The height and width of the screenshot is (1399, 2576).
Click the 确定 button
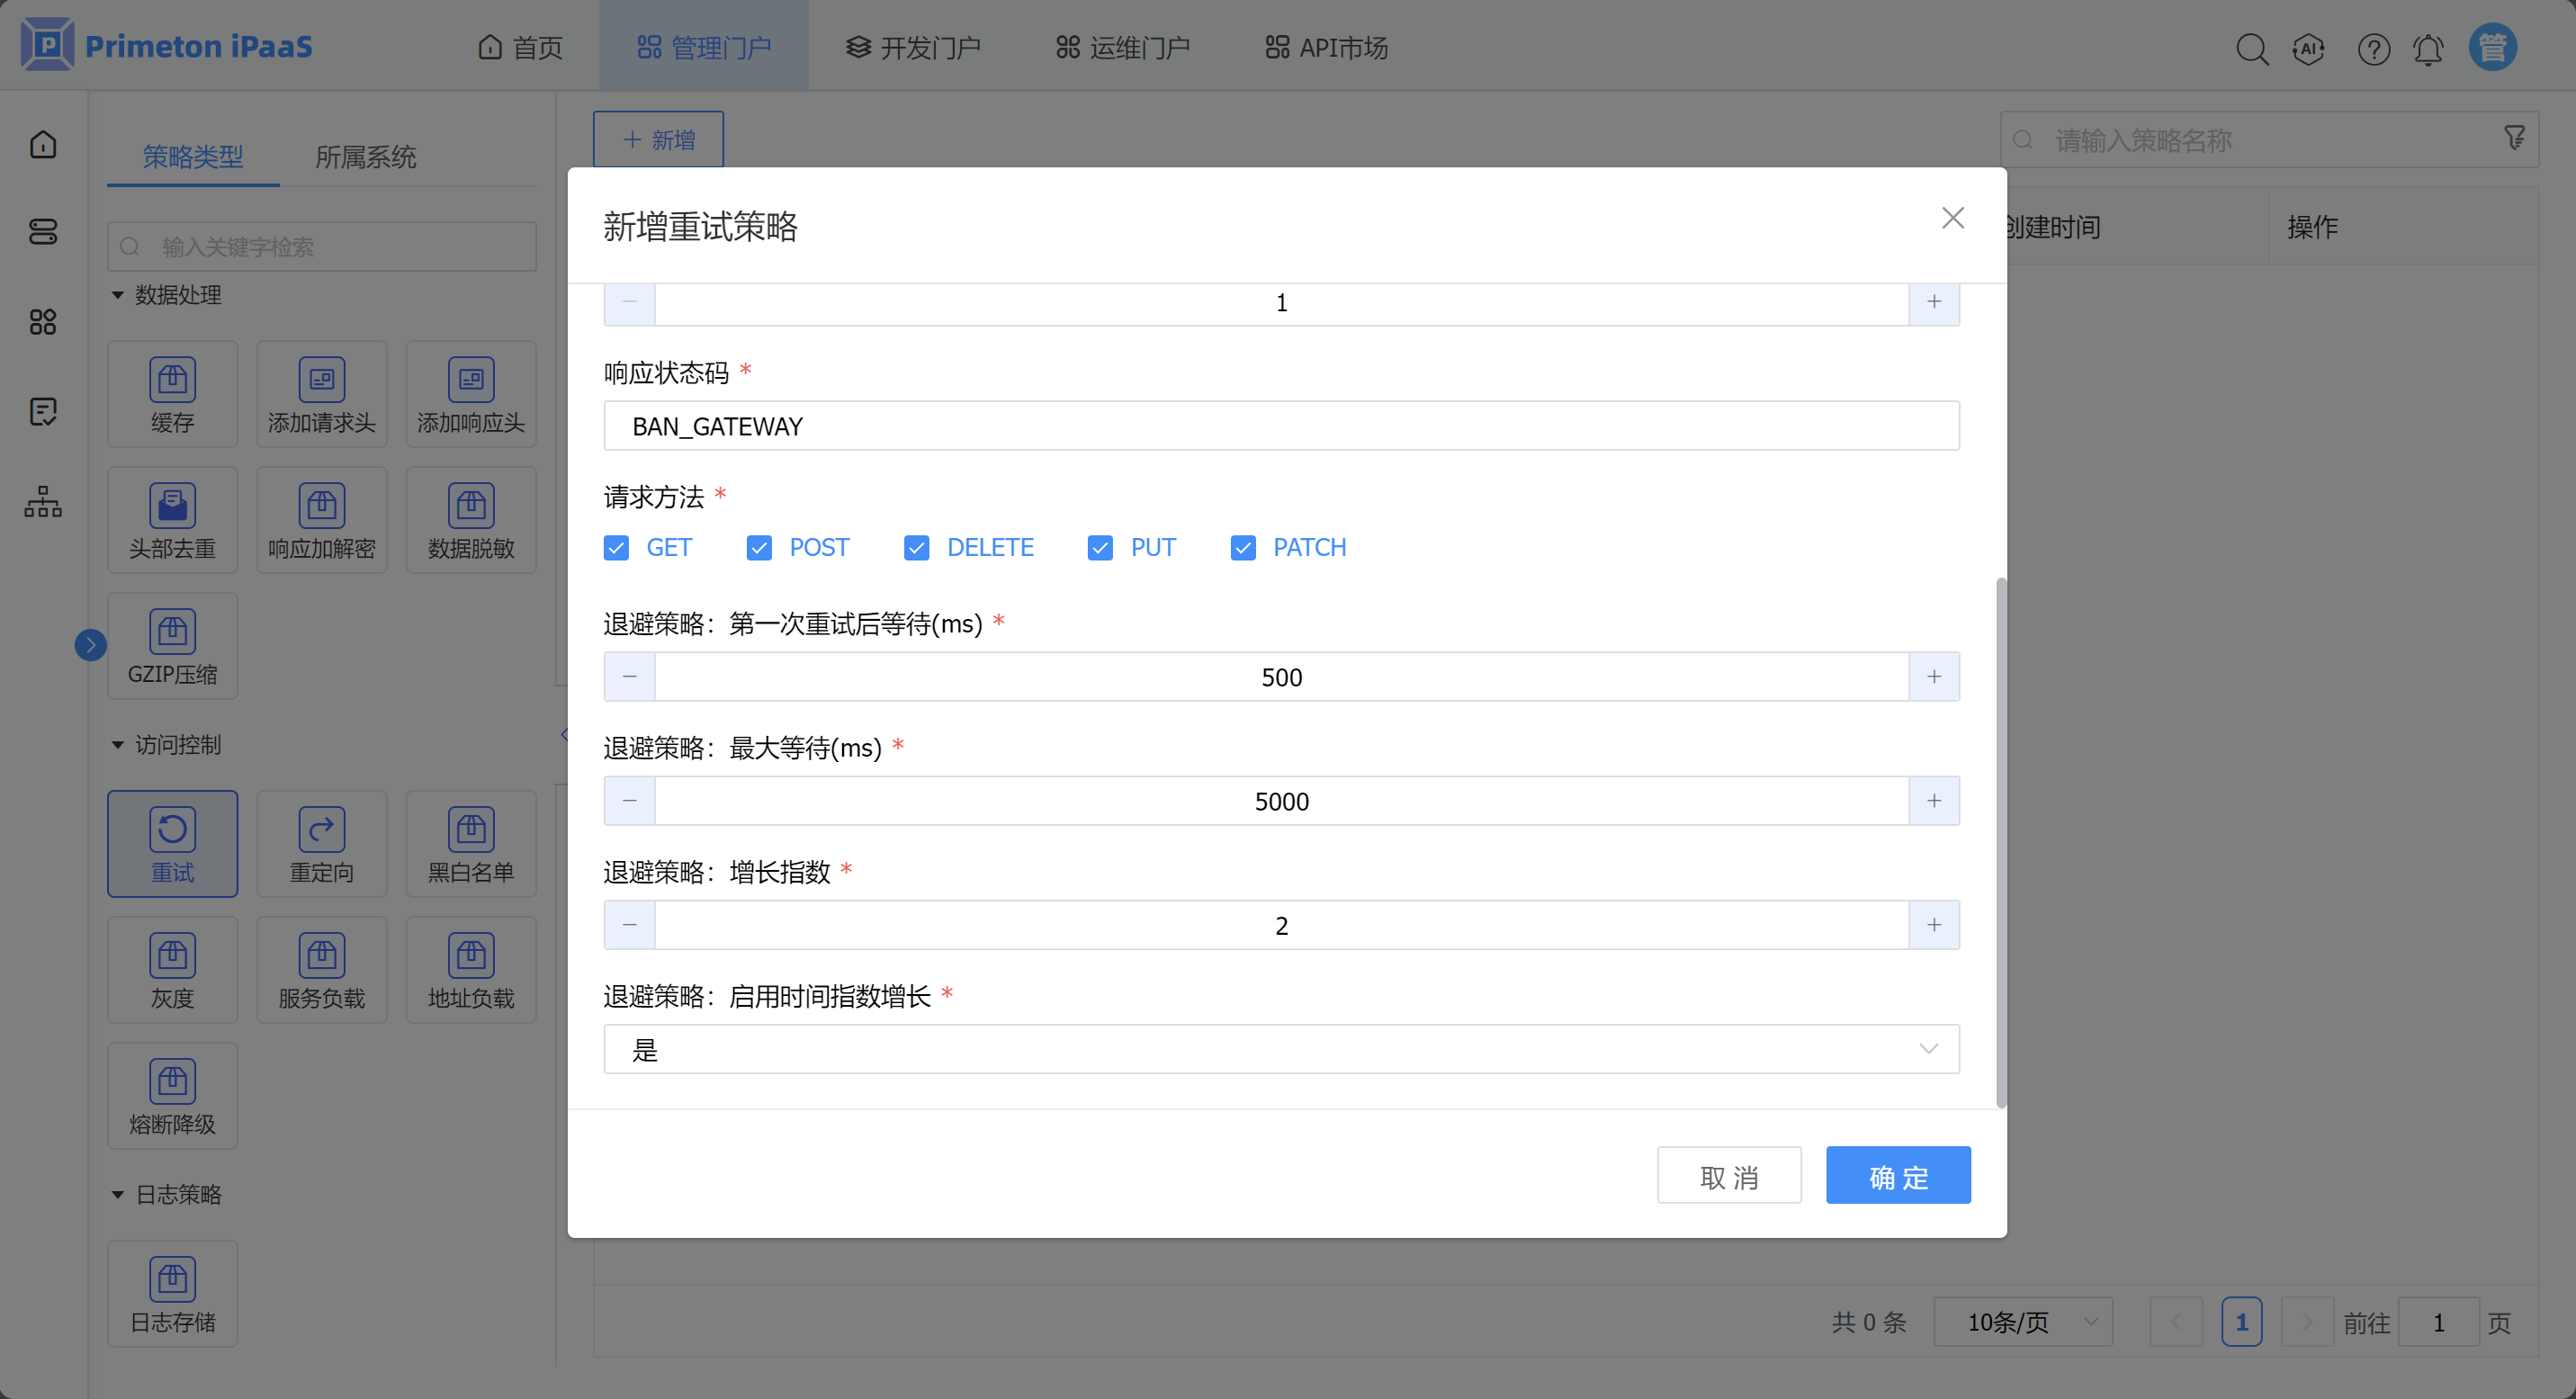pyautogui.click(x=1897, y=1176)
